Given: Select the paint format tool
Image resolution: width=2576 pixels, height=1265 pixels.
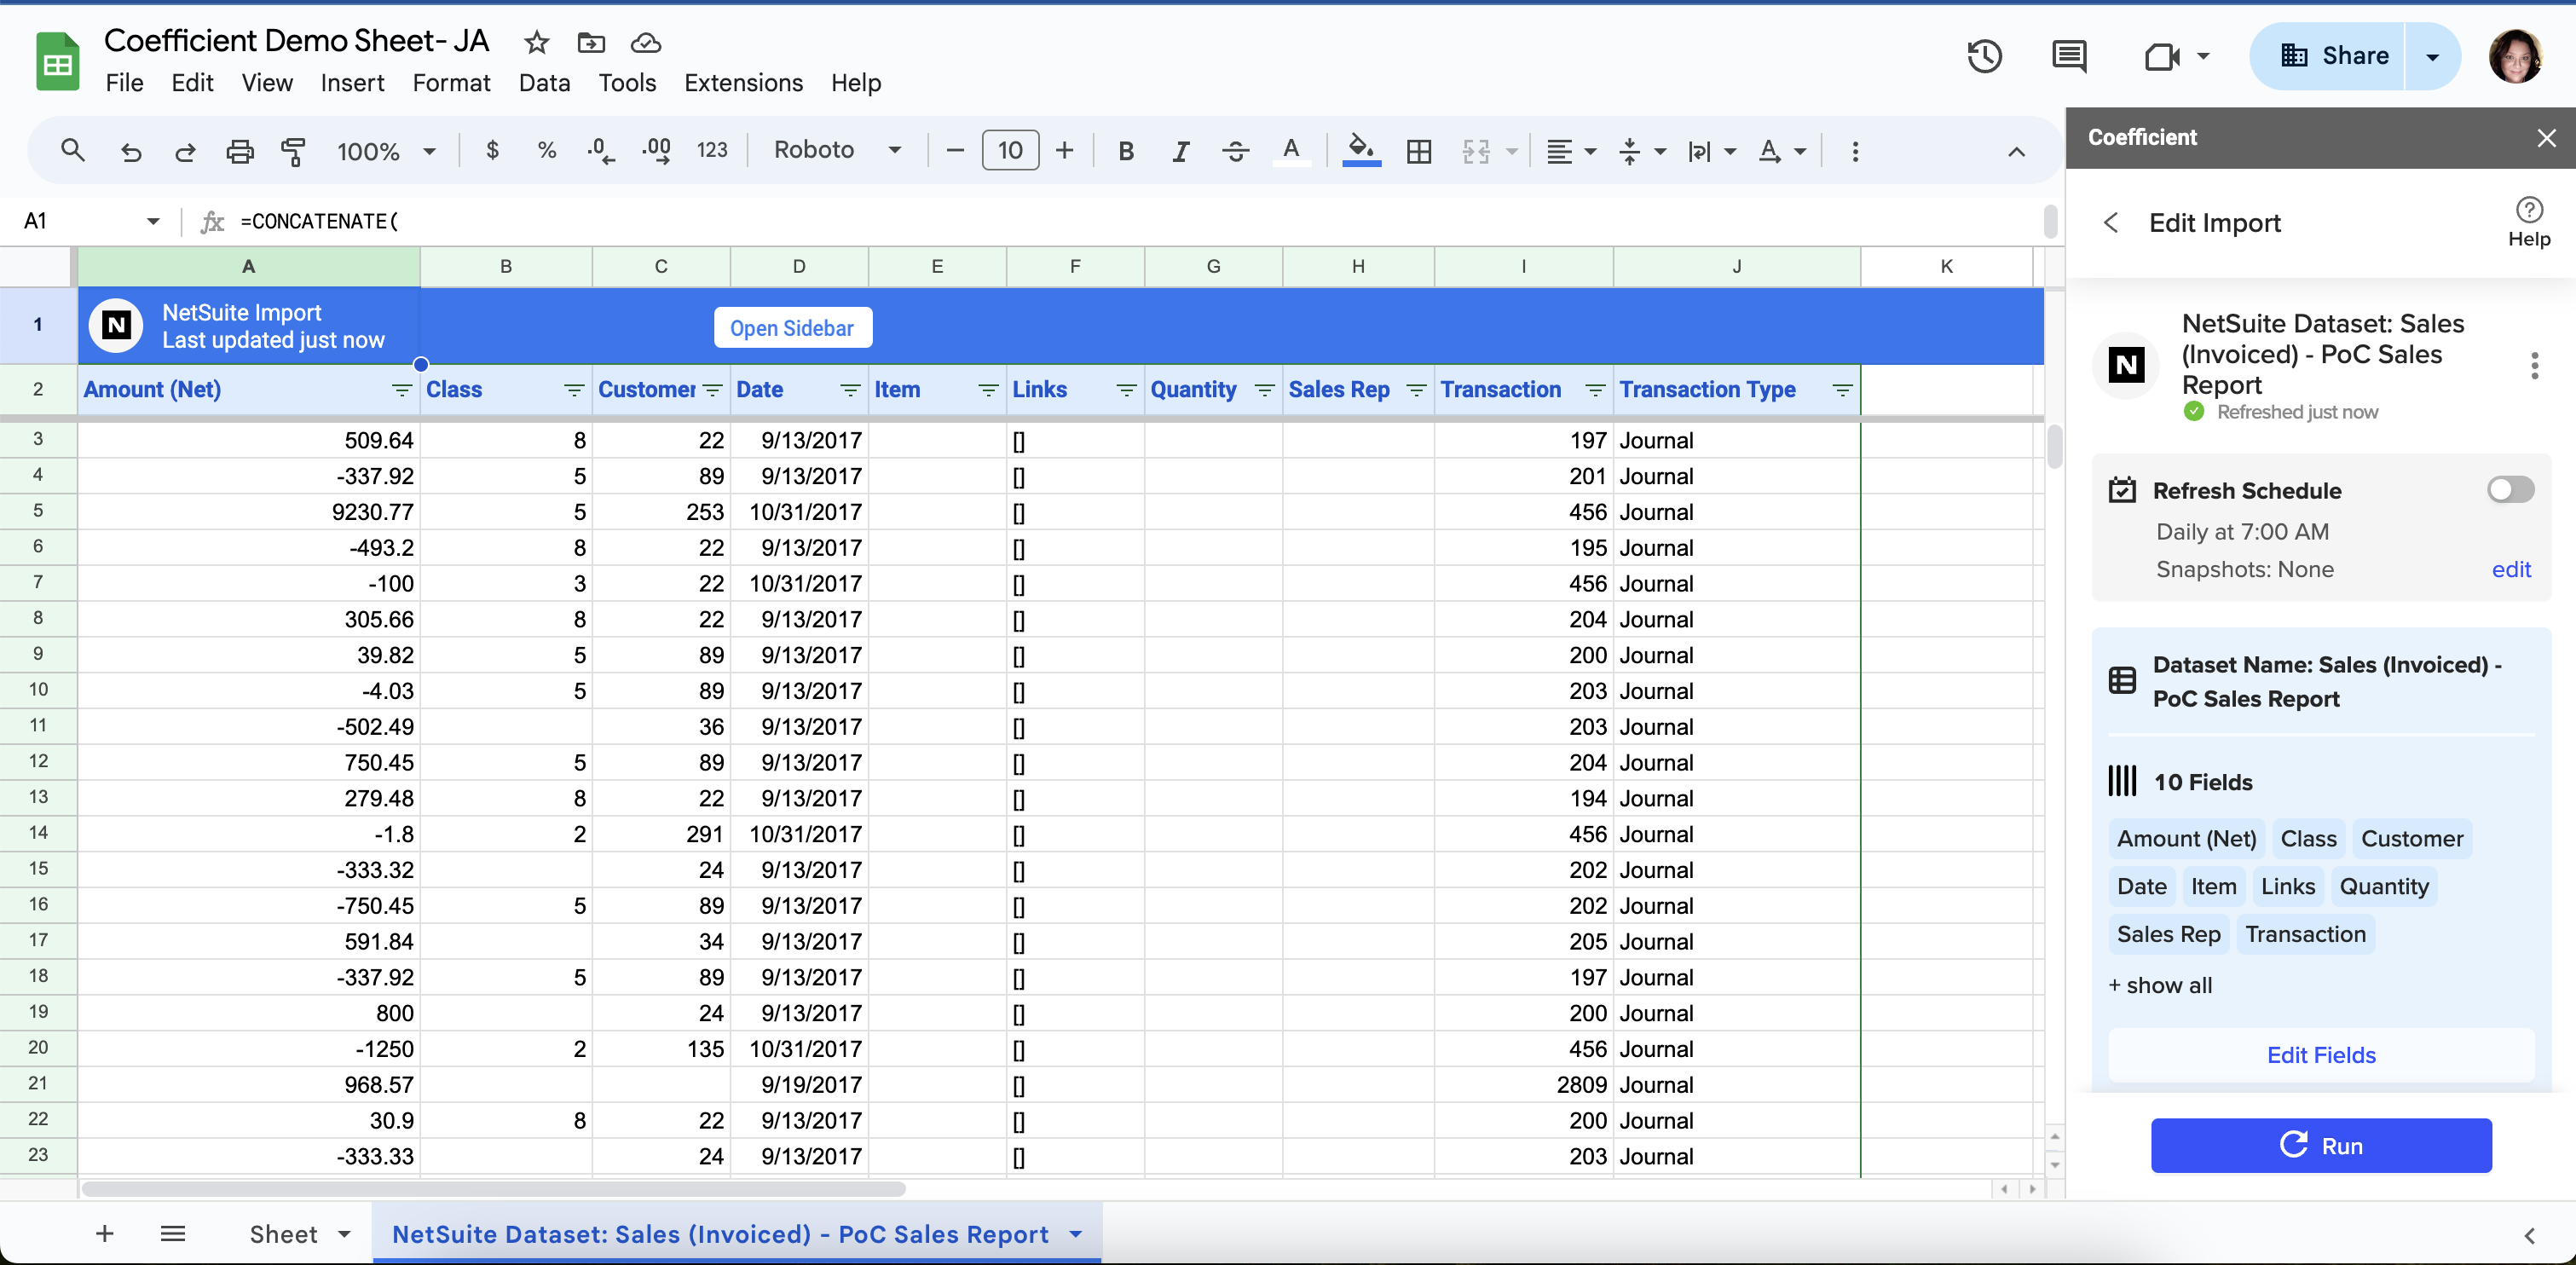Looking at the screenshot, I should point(294,151).
